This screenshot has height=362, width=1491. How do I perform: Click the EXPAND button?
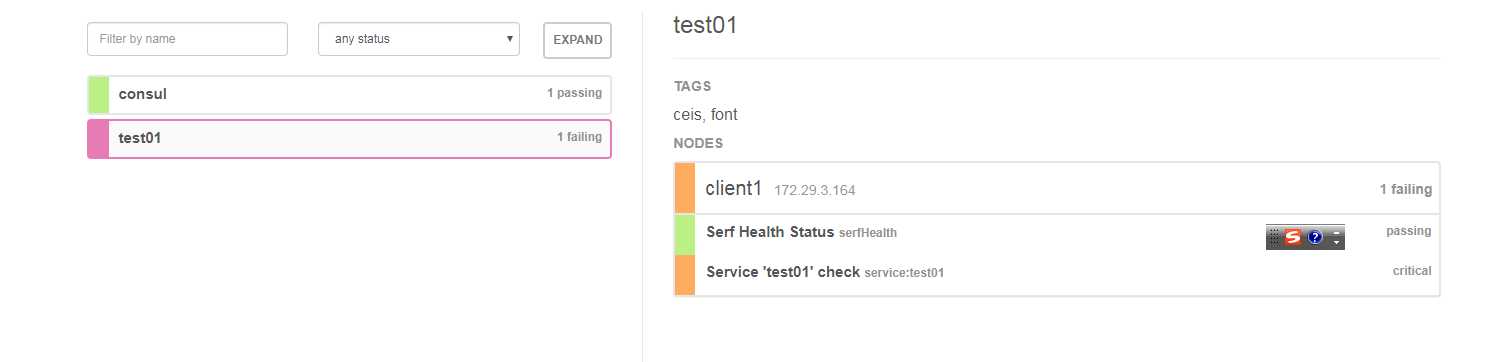click(577, 40)
